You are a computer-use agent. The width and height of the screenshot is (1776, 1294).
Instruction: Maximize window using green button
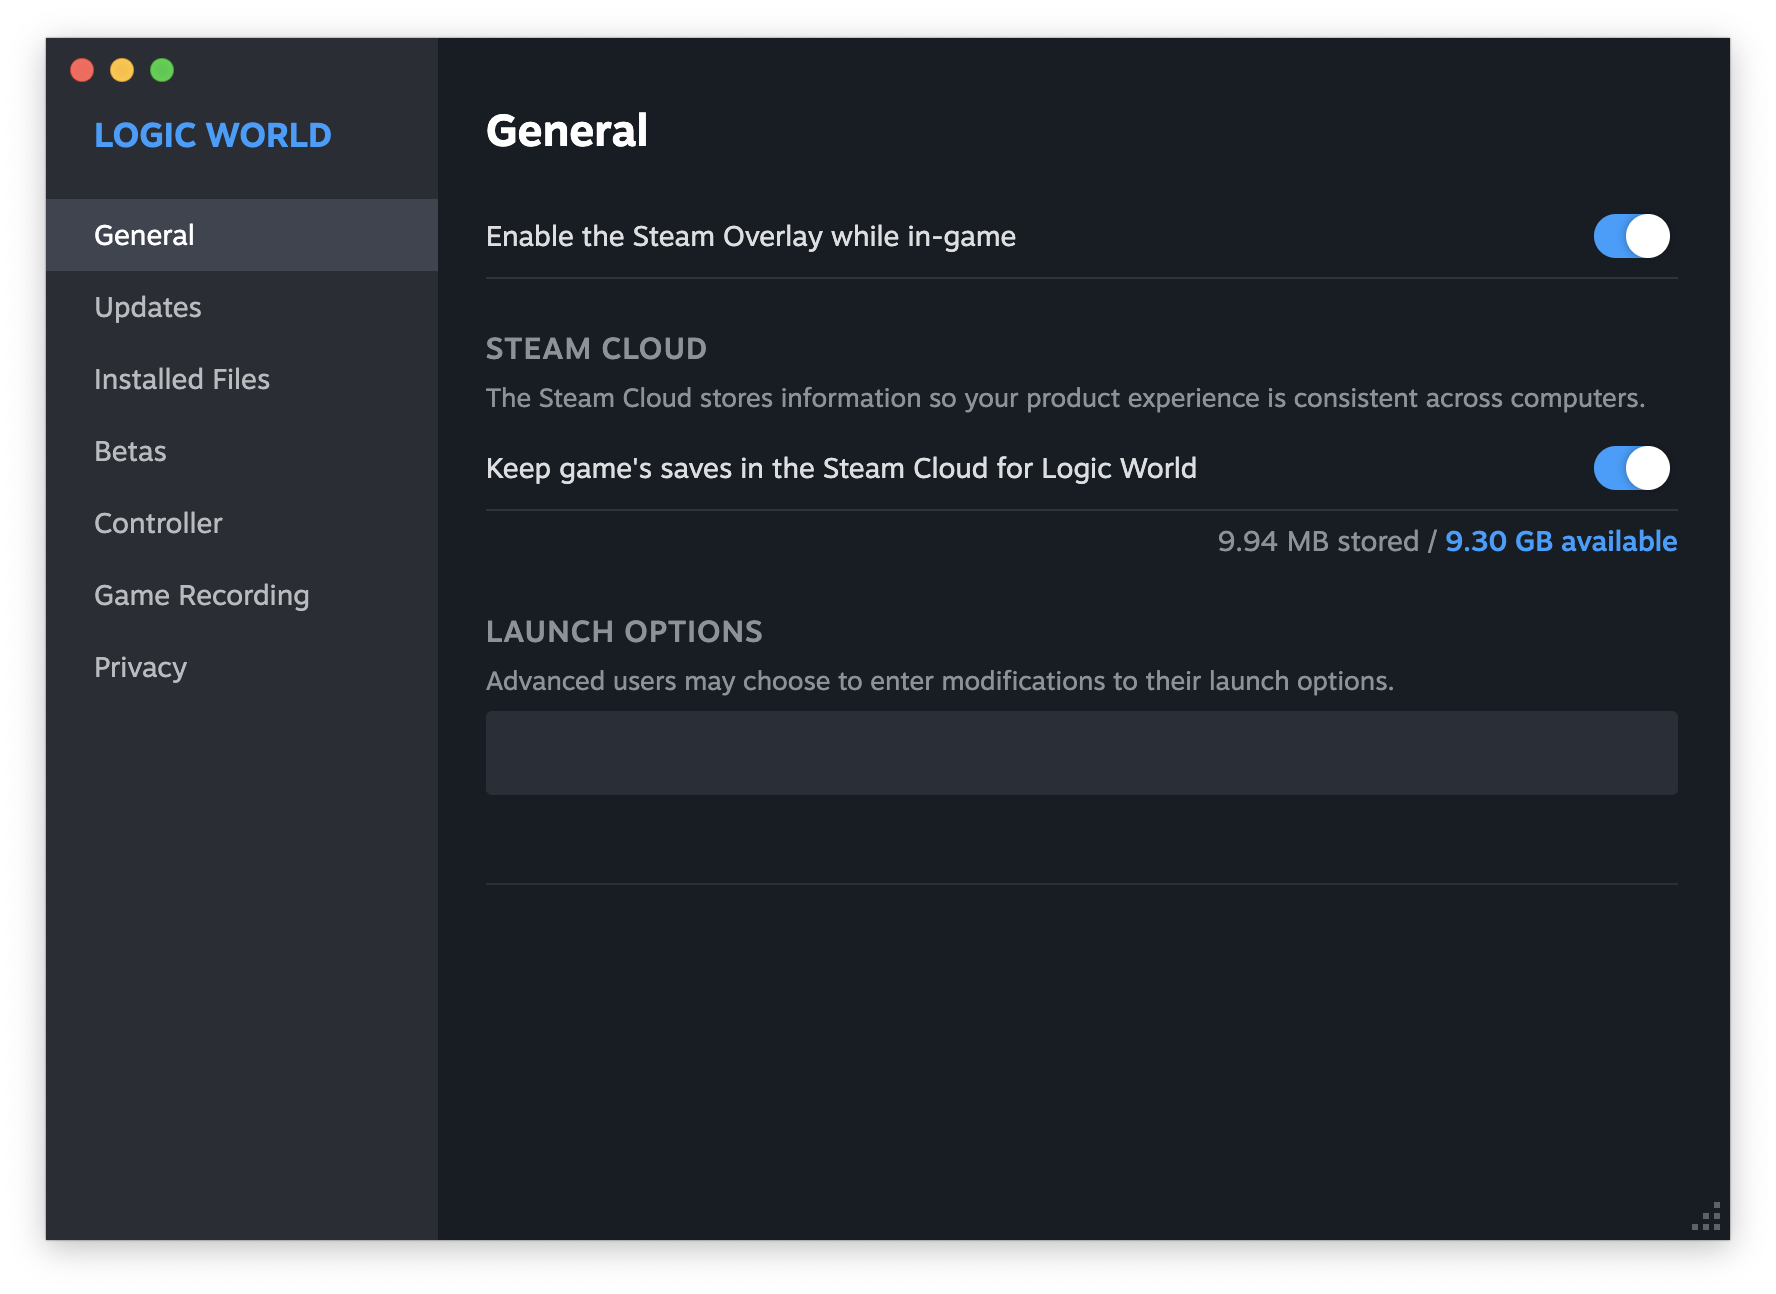pyautogui.click(x=162, y=70)
